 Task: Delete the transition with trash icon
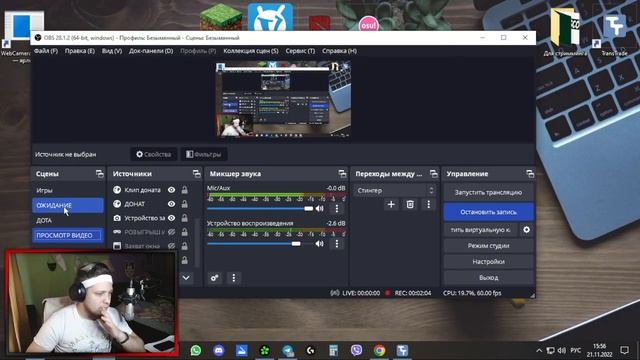[410, 204]
